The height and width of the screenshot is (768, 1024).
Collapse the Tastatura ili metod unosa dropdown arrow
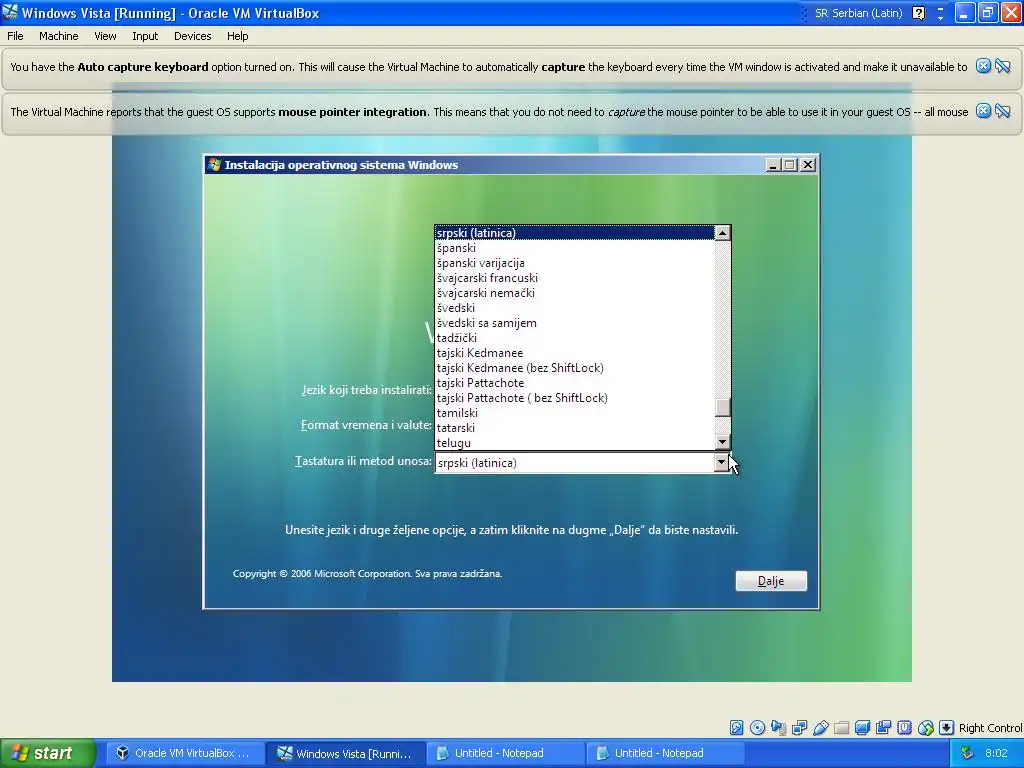coord(722,462)
